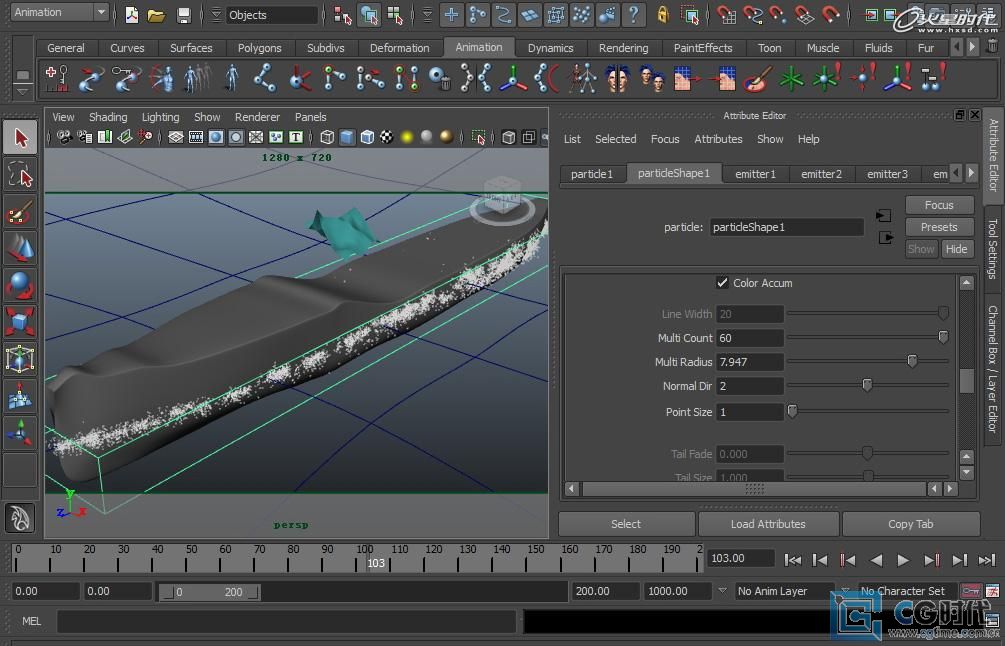The width and height of the screenshot is (1005, 646).
Task: Click the New Scene icon
Action: pyautogui.click(x=131, y=15)
